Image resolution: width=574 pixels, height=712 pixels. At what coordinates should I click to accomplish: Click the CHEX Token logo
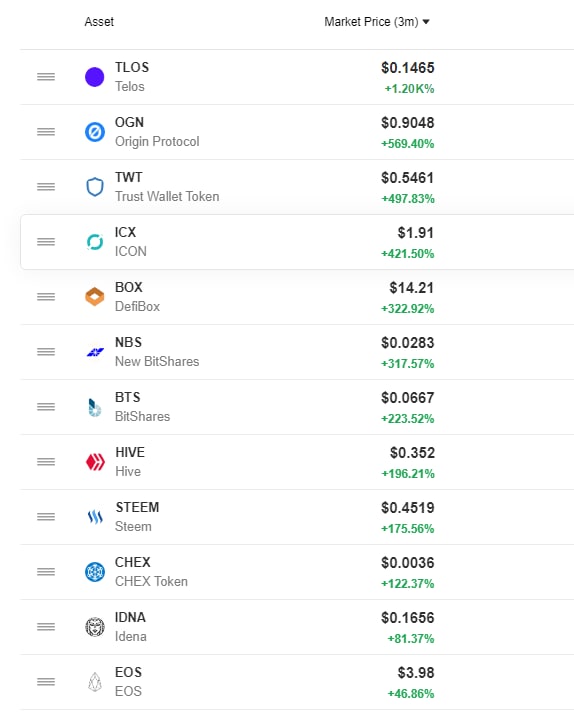(94, 572)
